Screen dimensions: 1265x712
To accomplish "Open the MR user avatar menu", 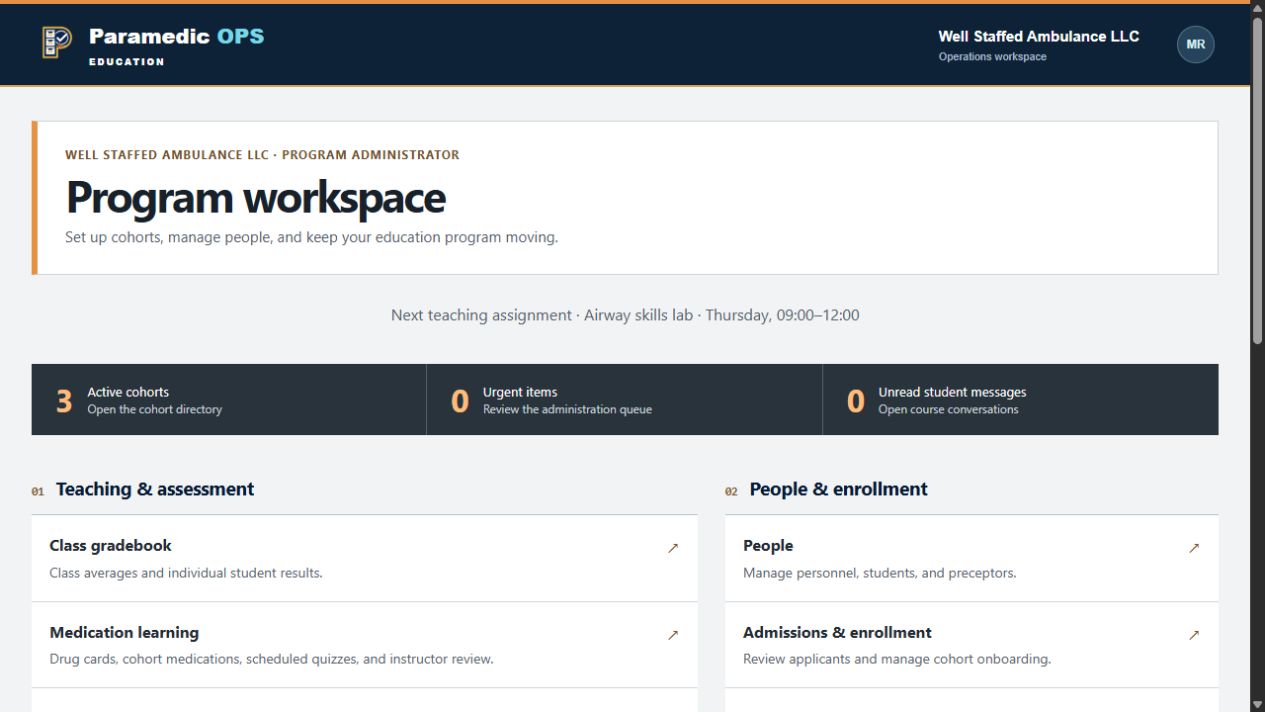I will pyautogui.click(x=1195, y=45).
